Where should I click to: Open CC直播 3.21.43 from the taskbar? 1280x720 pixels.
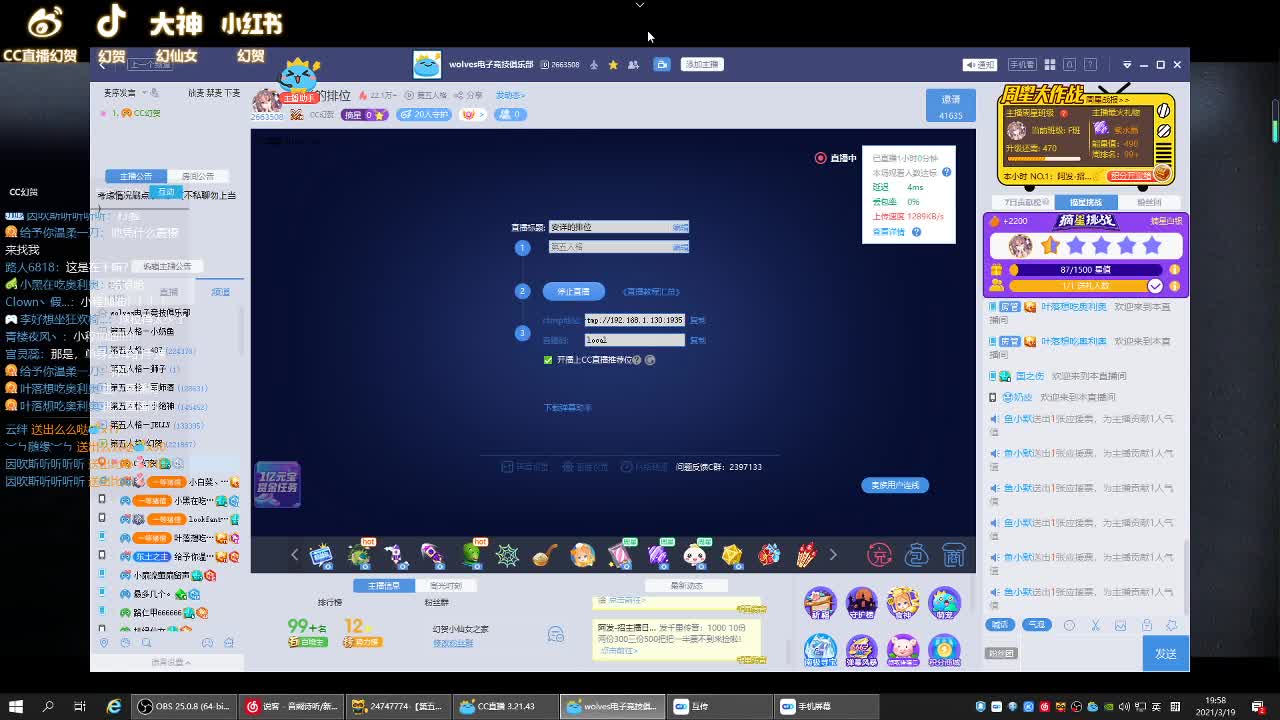click(x=505, y=706)
